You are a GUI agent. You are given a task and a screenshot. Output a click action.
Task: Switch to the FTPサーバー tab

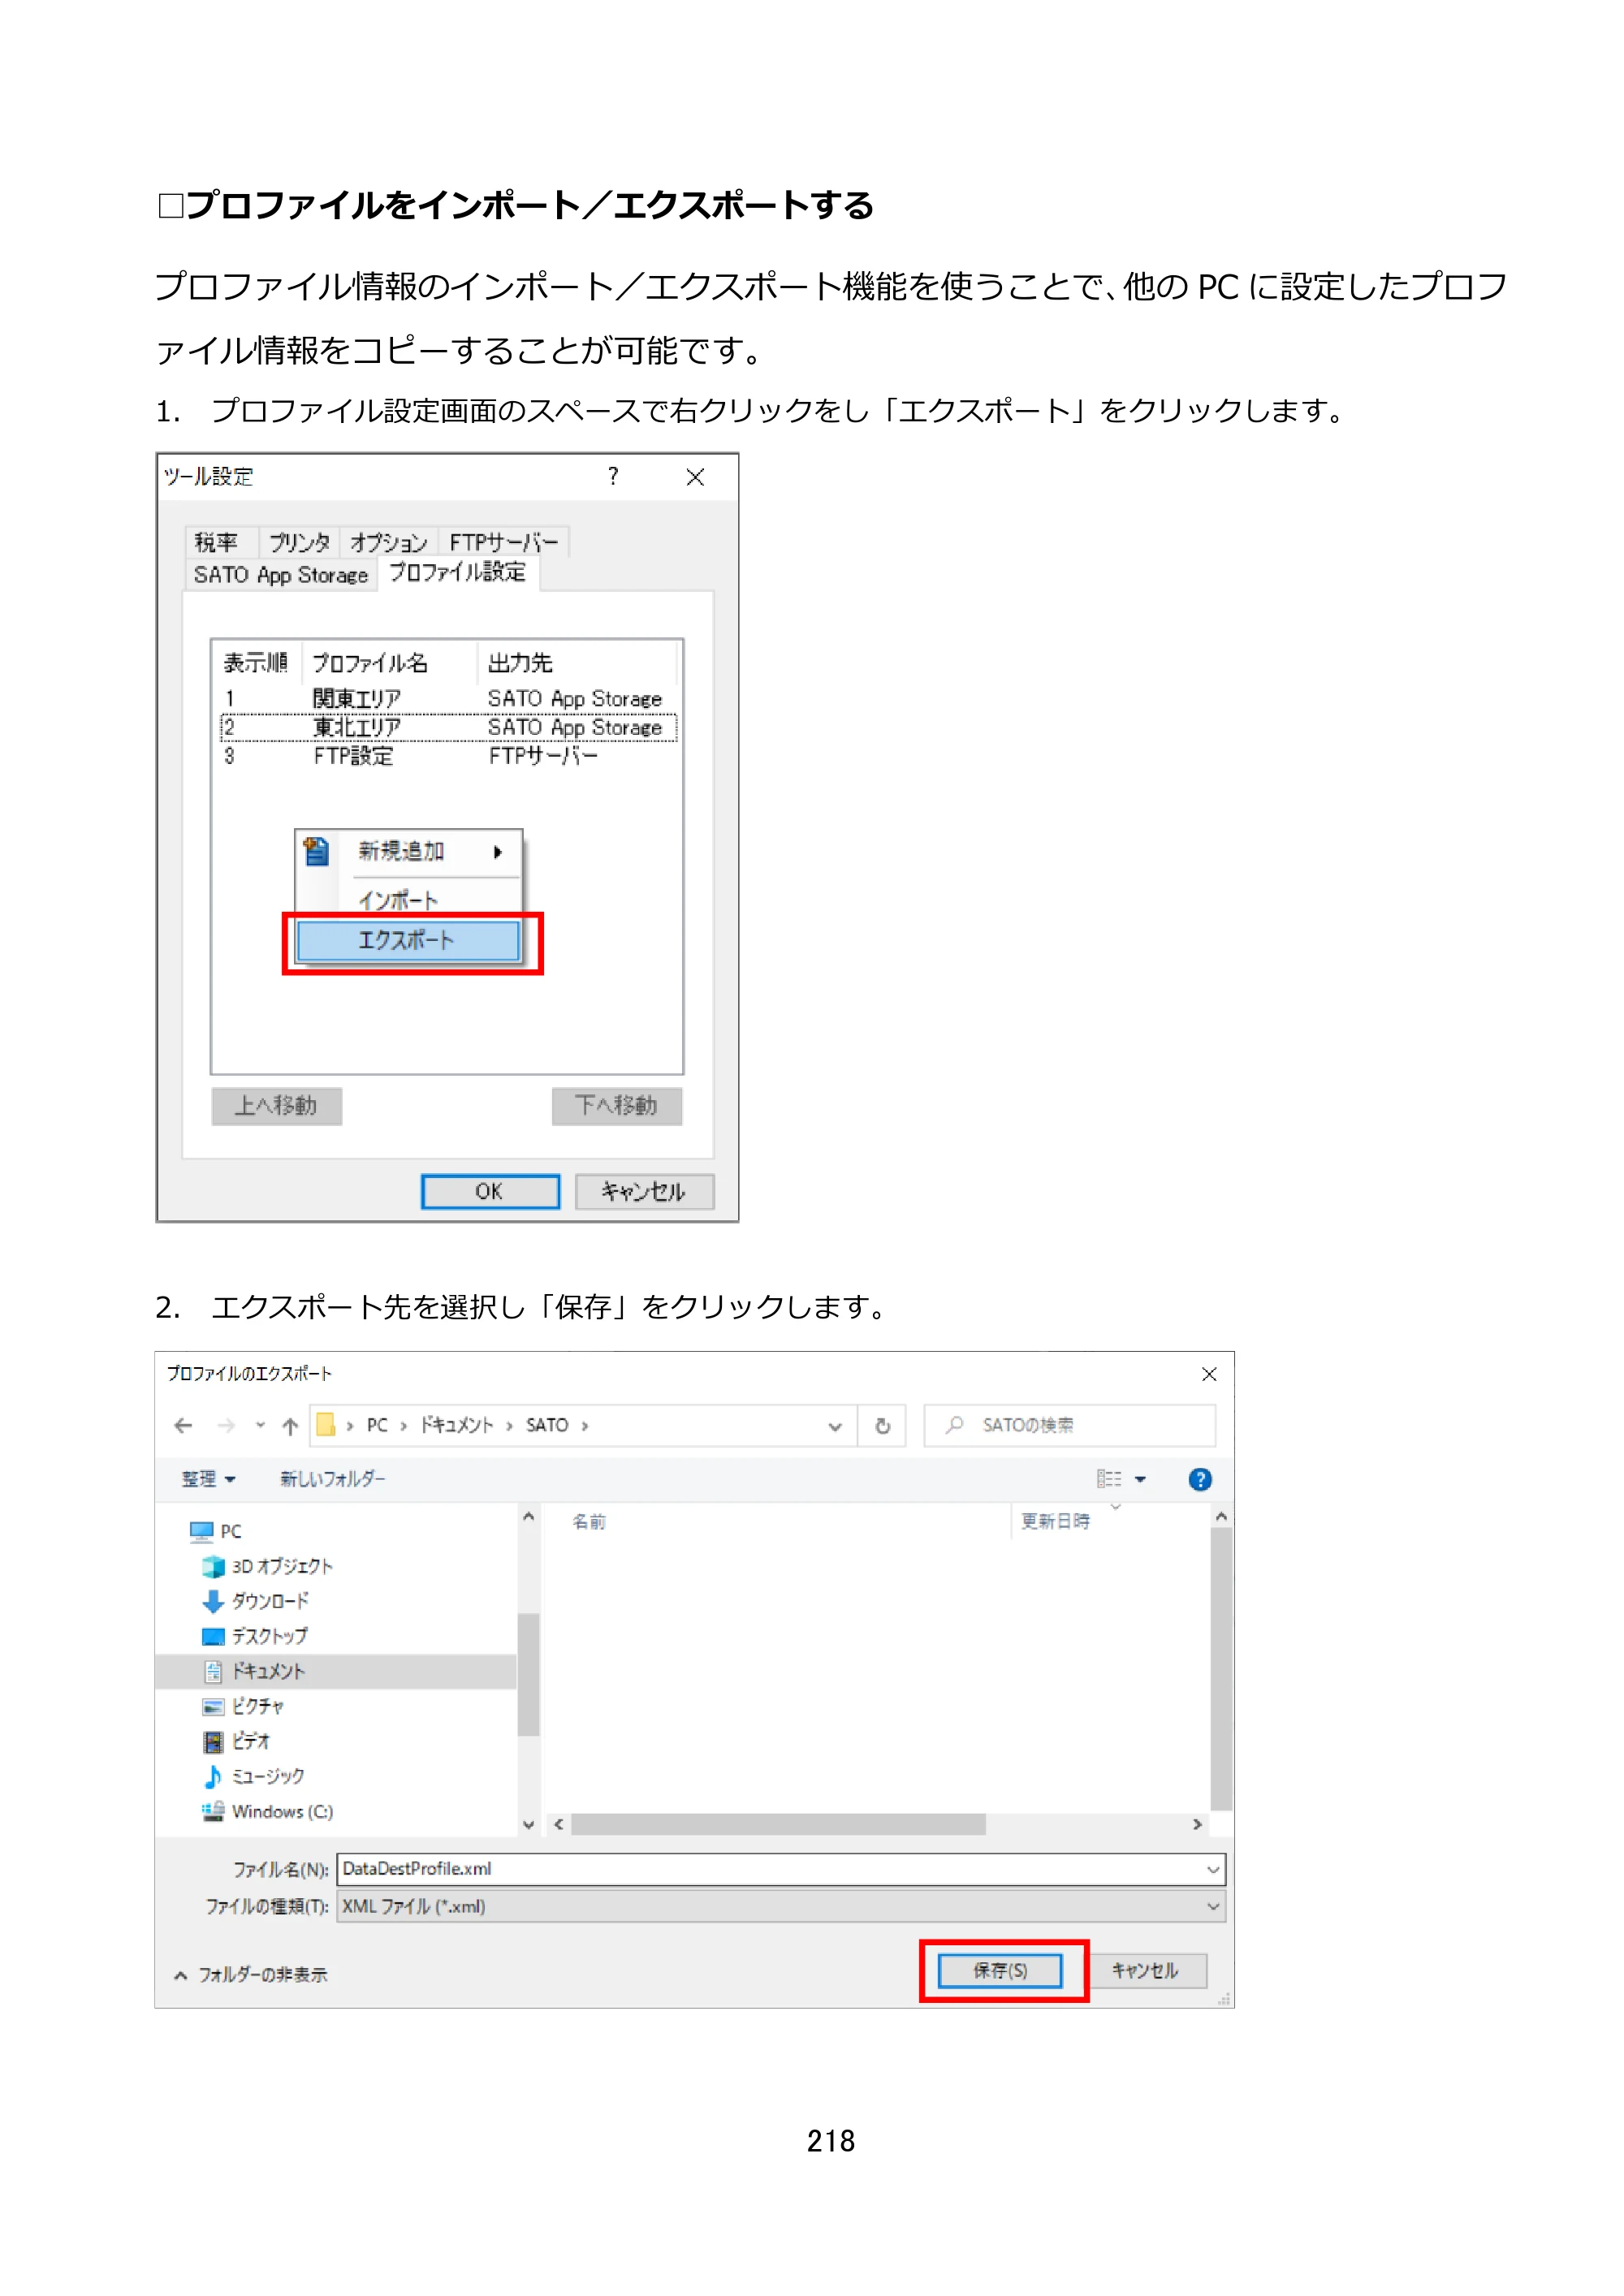(x=504, y=542)
